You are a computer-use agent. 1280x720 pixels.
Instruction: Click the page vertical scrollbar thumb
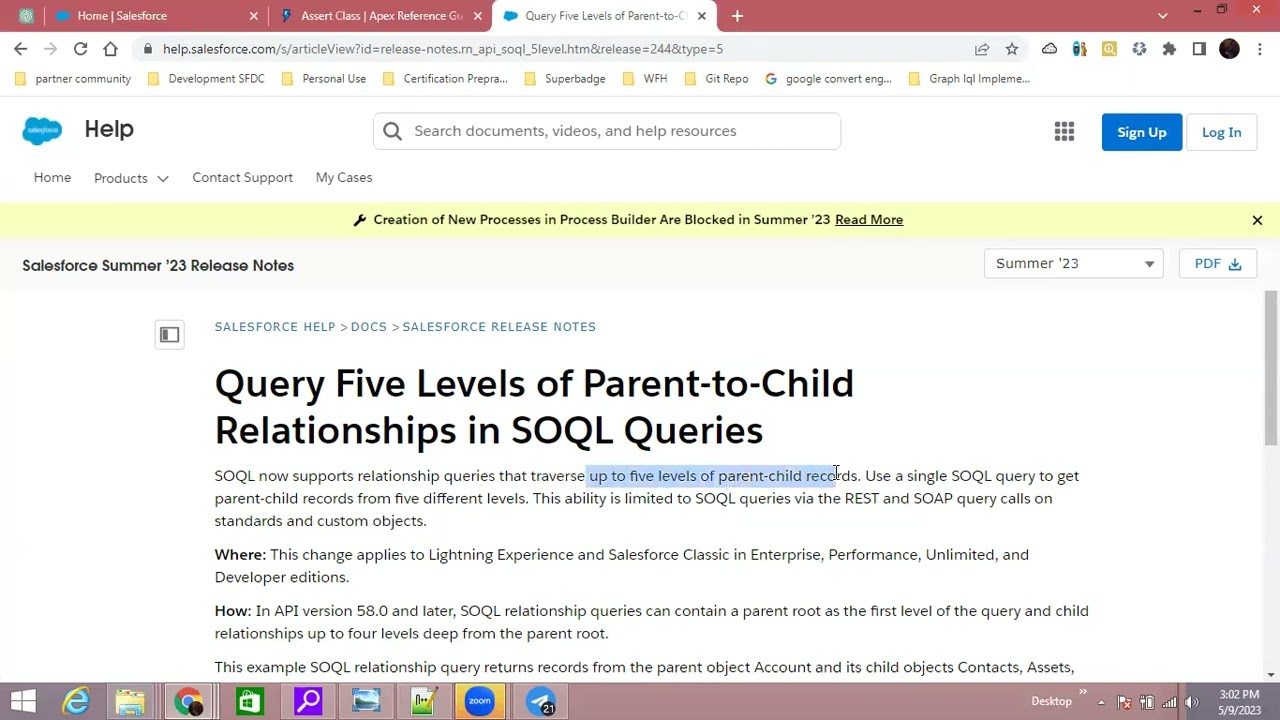(1271, 368)
